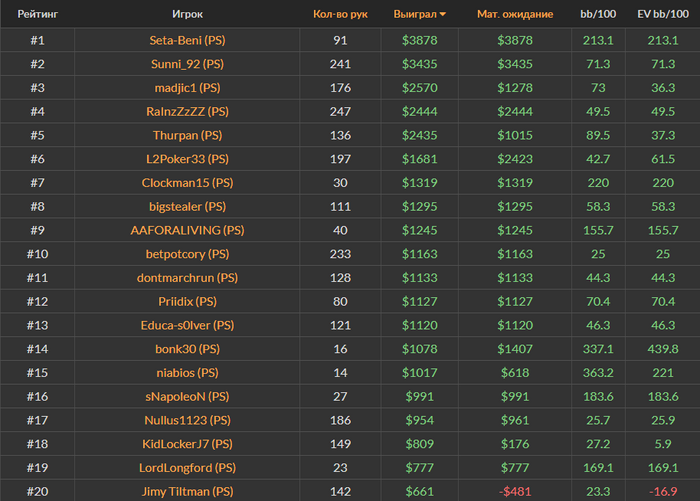This screenshot has width=700, height=501.
Task: Select betpotcory (PS) in the list
Action: pyautogui.click(x=187, y=254)
